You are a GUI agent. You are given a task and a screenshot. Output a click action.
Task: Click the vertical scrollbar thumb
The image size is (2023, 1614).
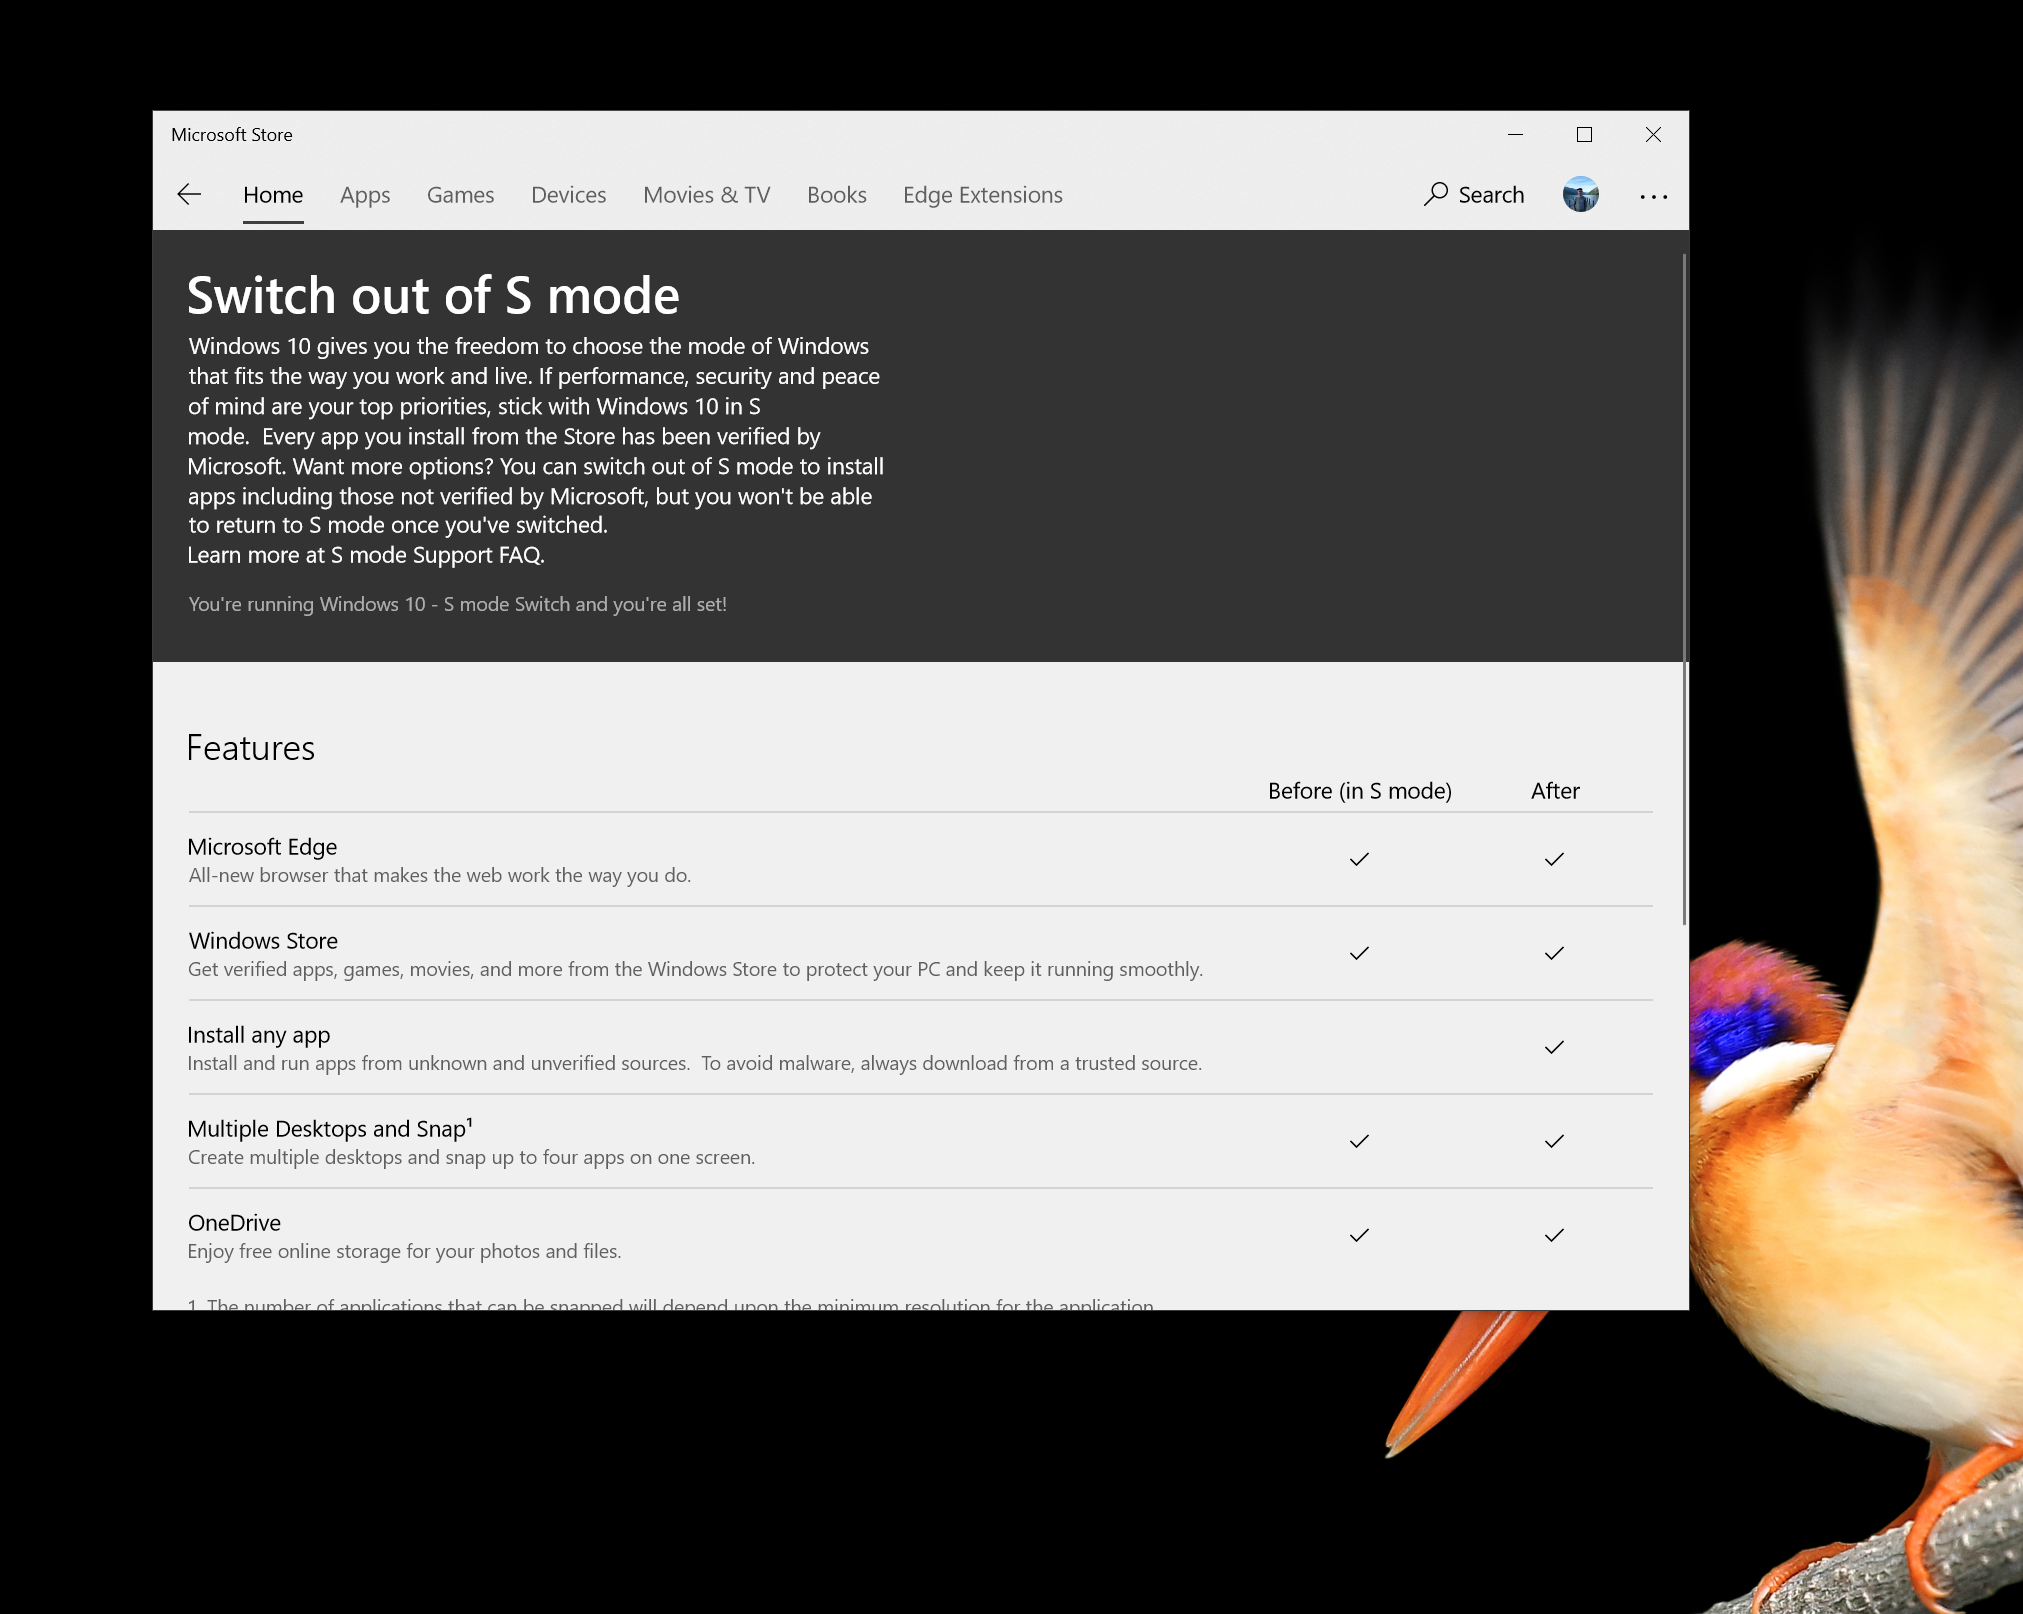tap(1684, 590)
